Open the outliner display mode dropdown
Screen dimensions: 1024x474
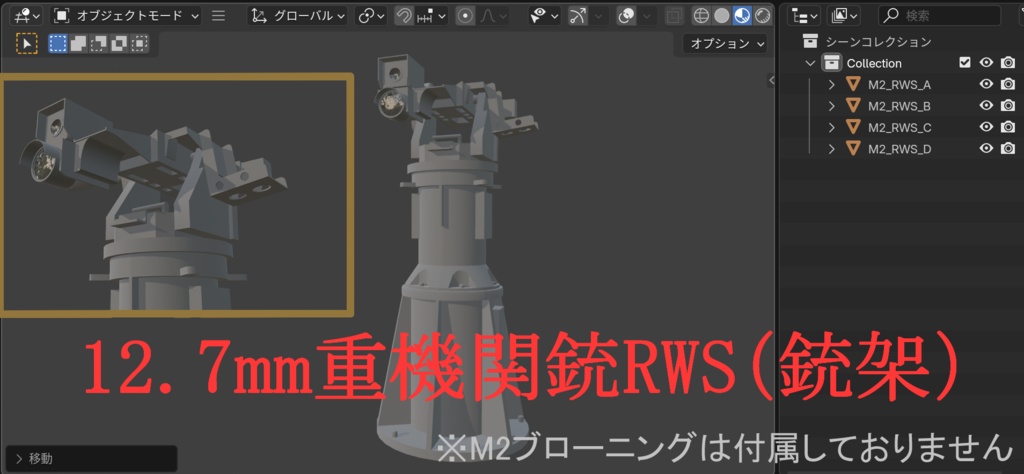click(x=843, y=16)
